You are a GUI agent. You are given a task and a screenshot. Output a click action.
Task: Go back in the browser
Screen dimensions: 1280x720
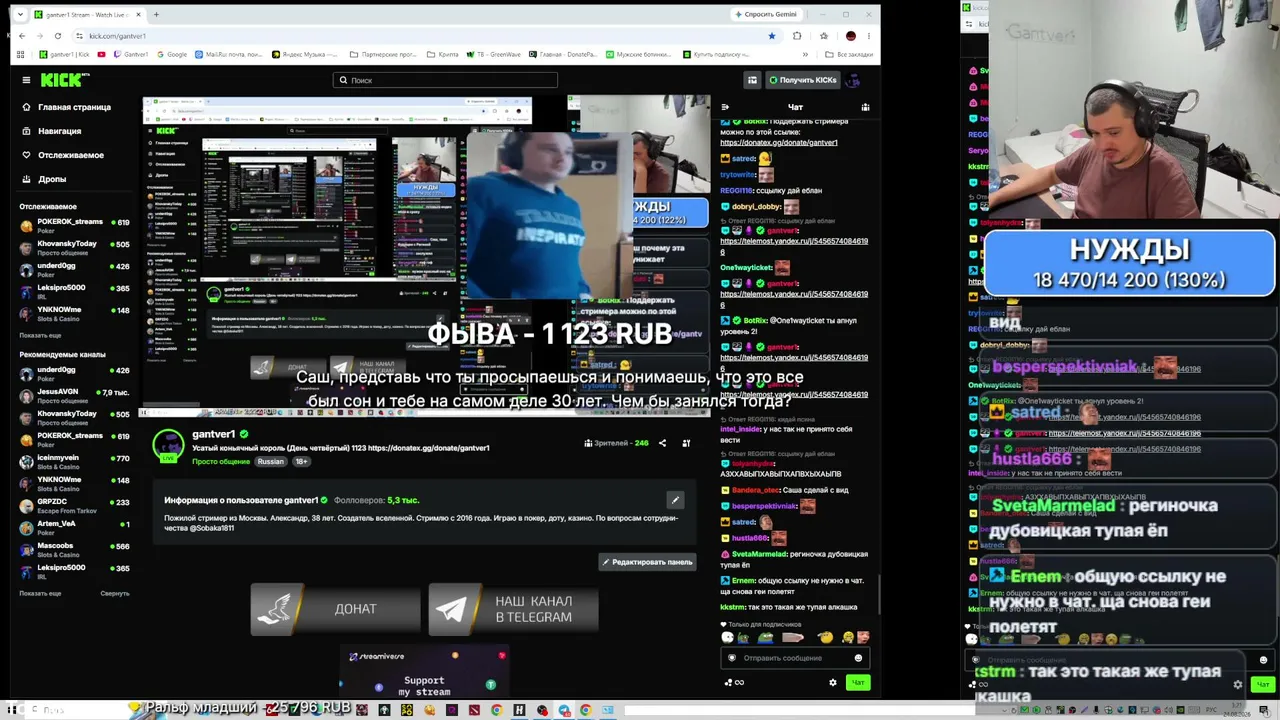click(22, 36)
